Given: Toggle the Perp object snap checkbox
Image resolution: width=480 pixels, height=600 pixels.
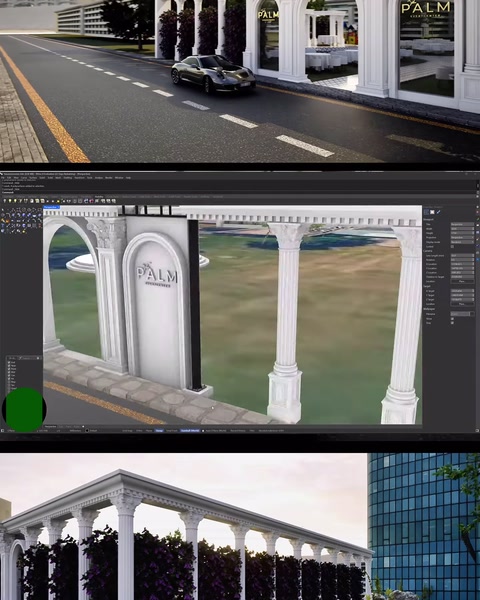Looking at the screenshot, I should [9, 382].
